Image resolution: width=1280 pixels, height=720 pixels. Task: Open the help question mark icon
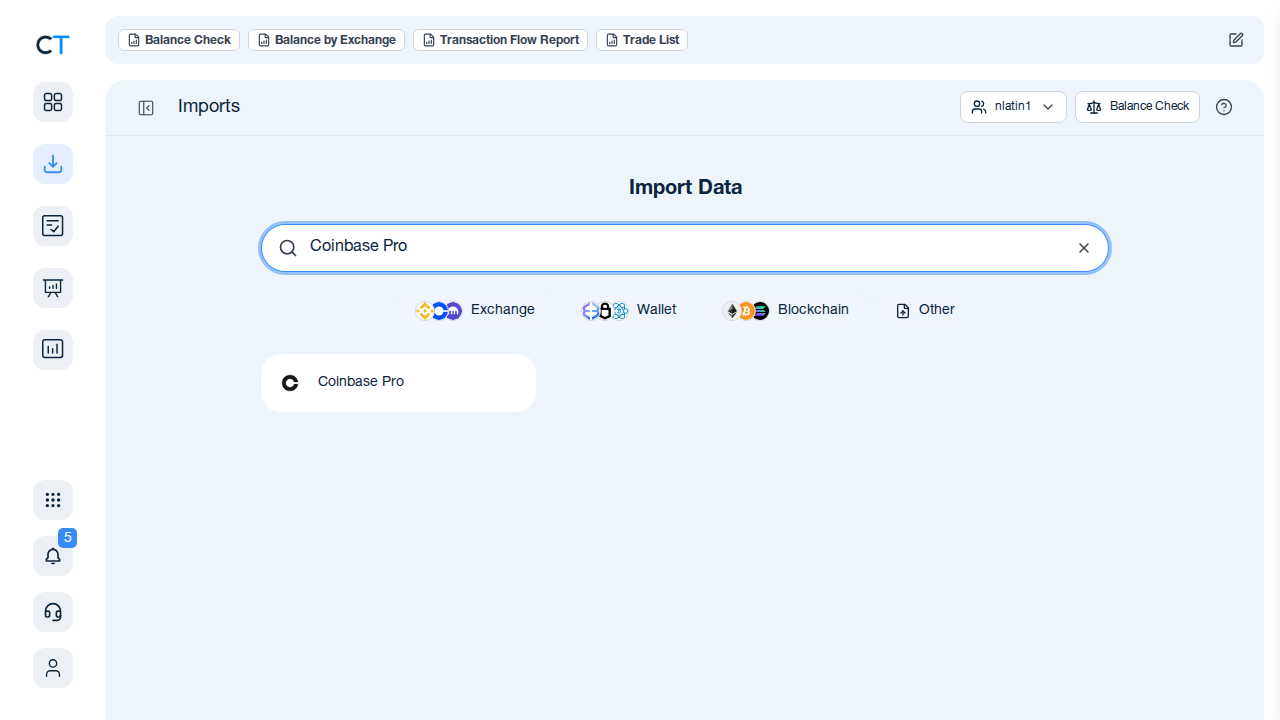[x=1224, y=107]
